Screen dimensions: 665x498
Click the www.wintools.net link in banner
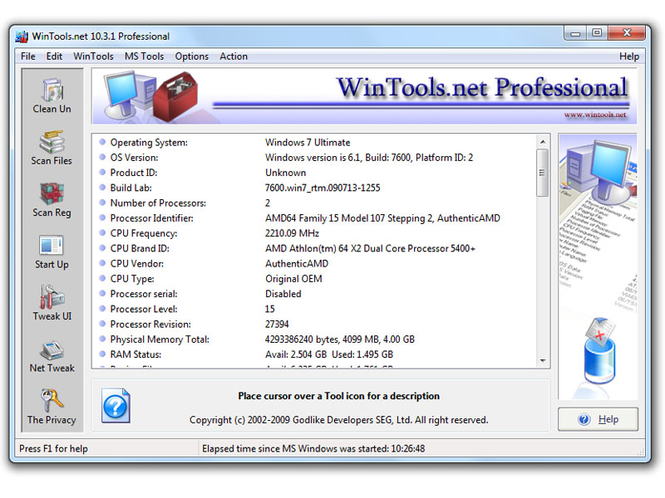tap(595, 115)
